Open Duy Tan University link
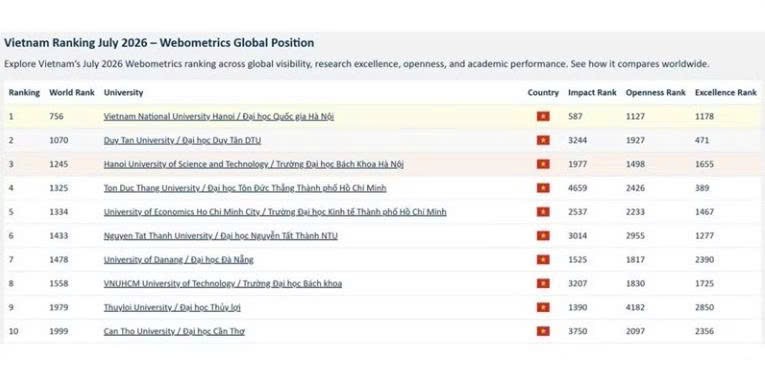Viewport: 765px width, 380px height. pos(182,140)
